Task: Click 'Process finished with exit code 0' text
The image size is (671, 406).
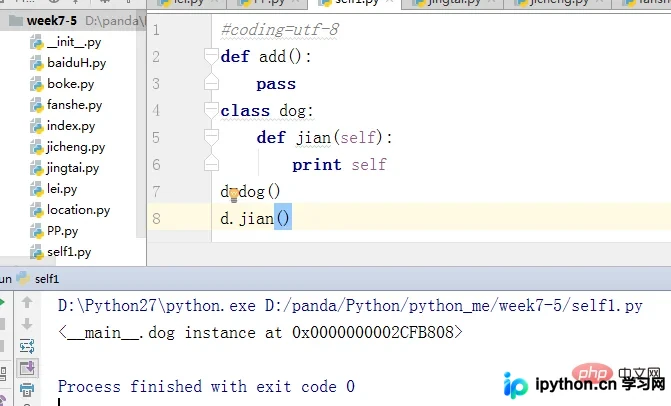Action: pos(206,386)
